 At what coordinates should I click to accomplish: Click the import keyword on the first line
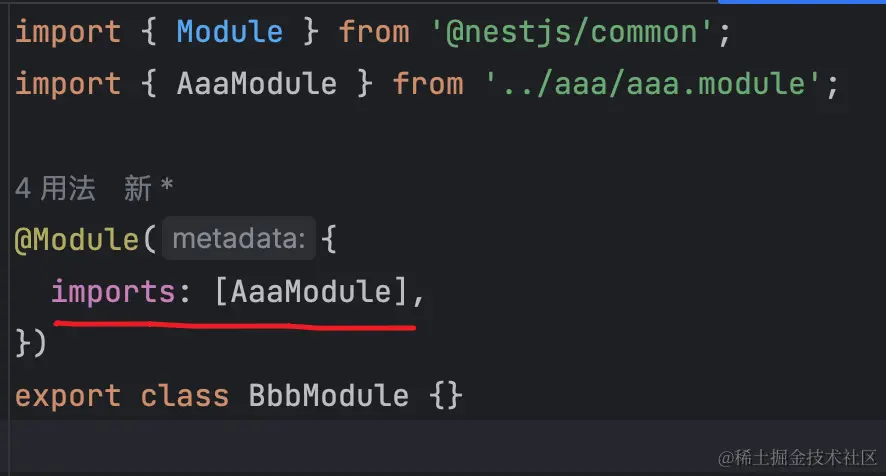click(68, 32)
